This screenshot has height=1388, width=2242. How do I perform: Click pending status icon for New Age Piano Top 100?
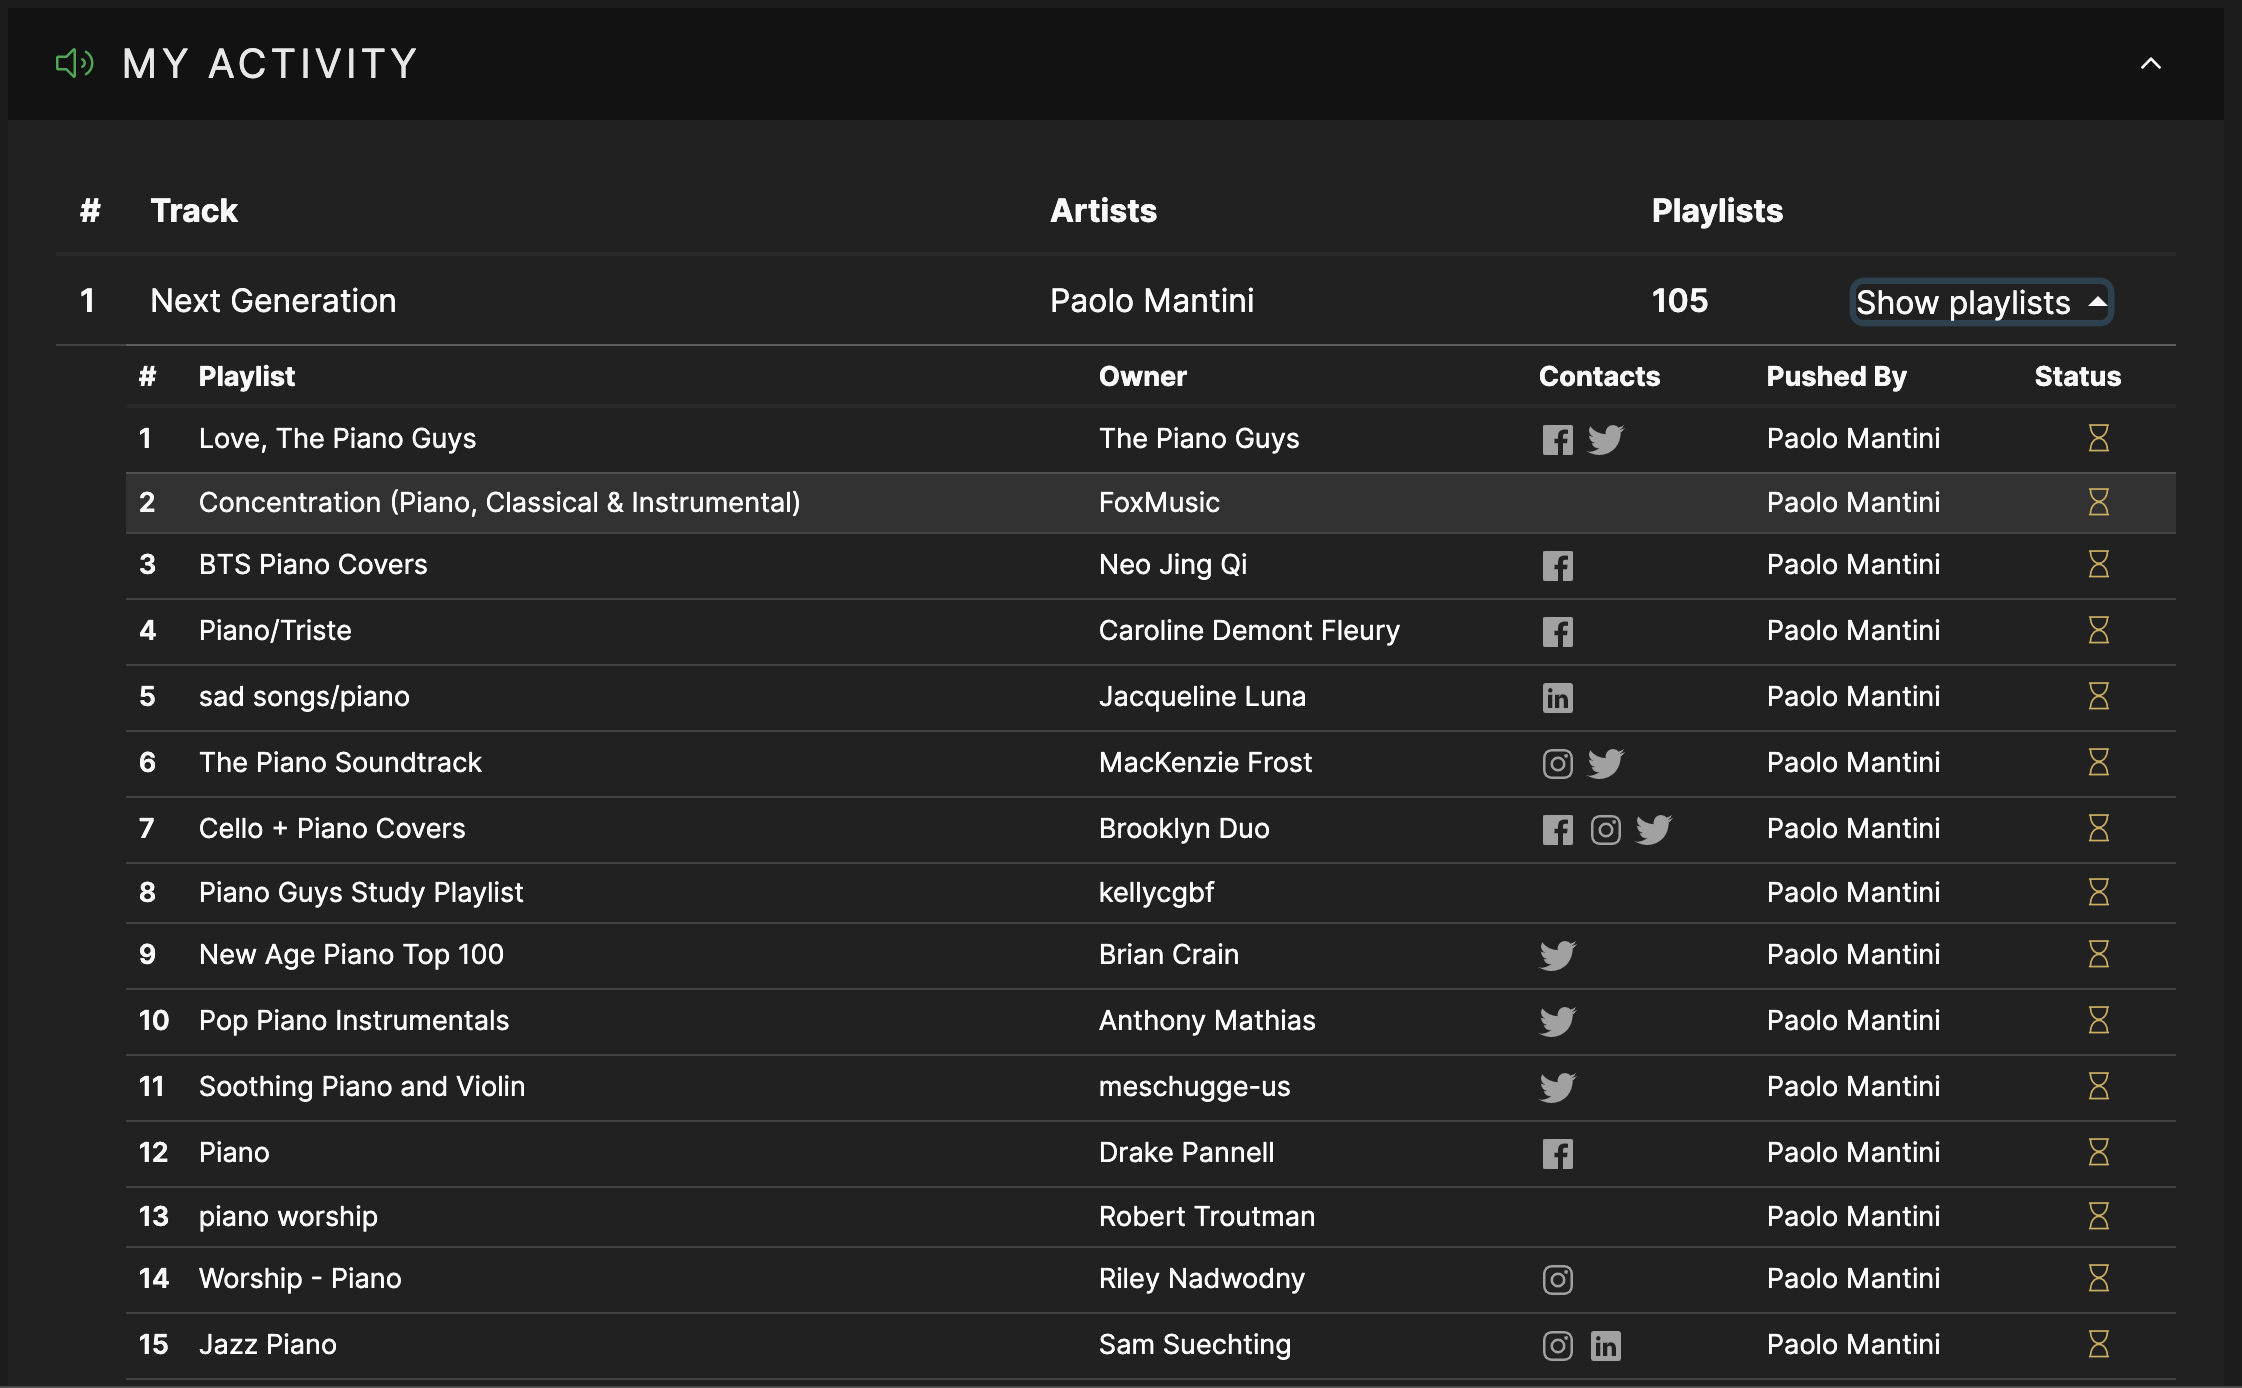click(2099, 954)
